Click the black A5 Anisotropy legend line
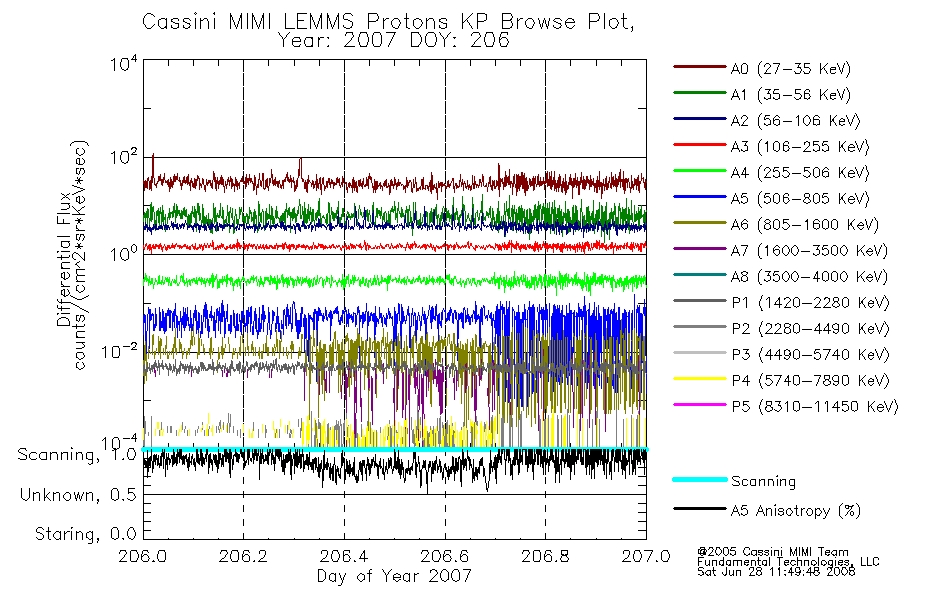Viewport: 950px width, 600px height. click(x=700, y=508)
